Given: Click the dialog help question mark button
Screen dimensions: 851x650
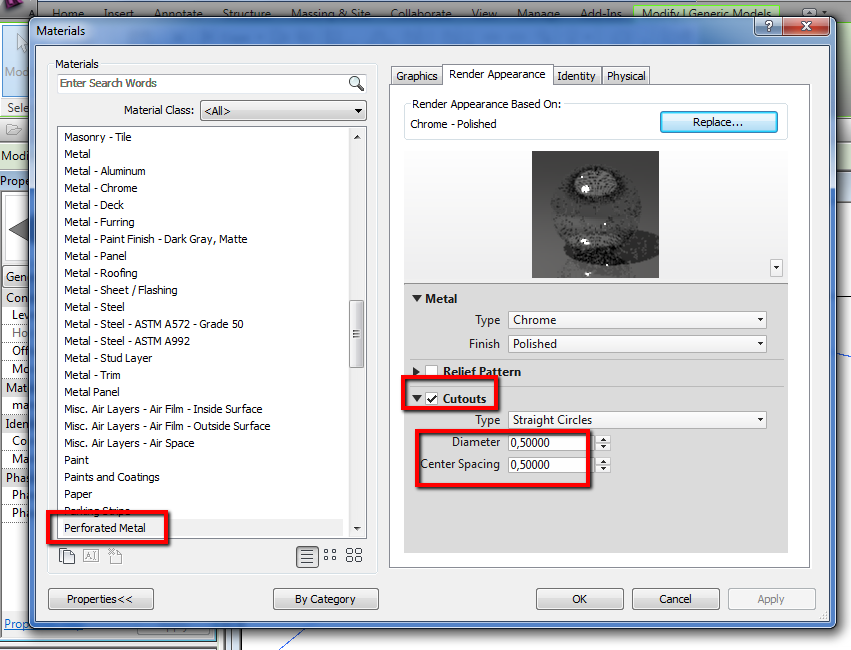Looking at the screenshot, I should (769, 26).
